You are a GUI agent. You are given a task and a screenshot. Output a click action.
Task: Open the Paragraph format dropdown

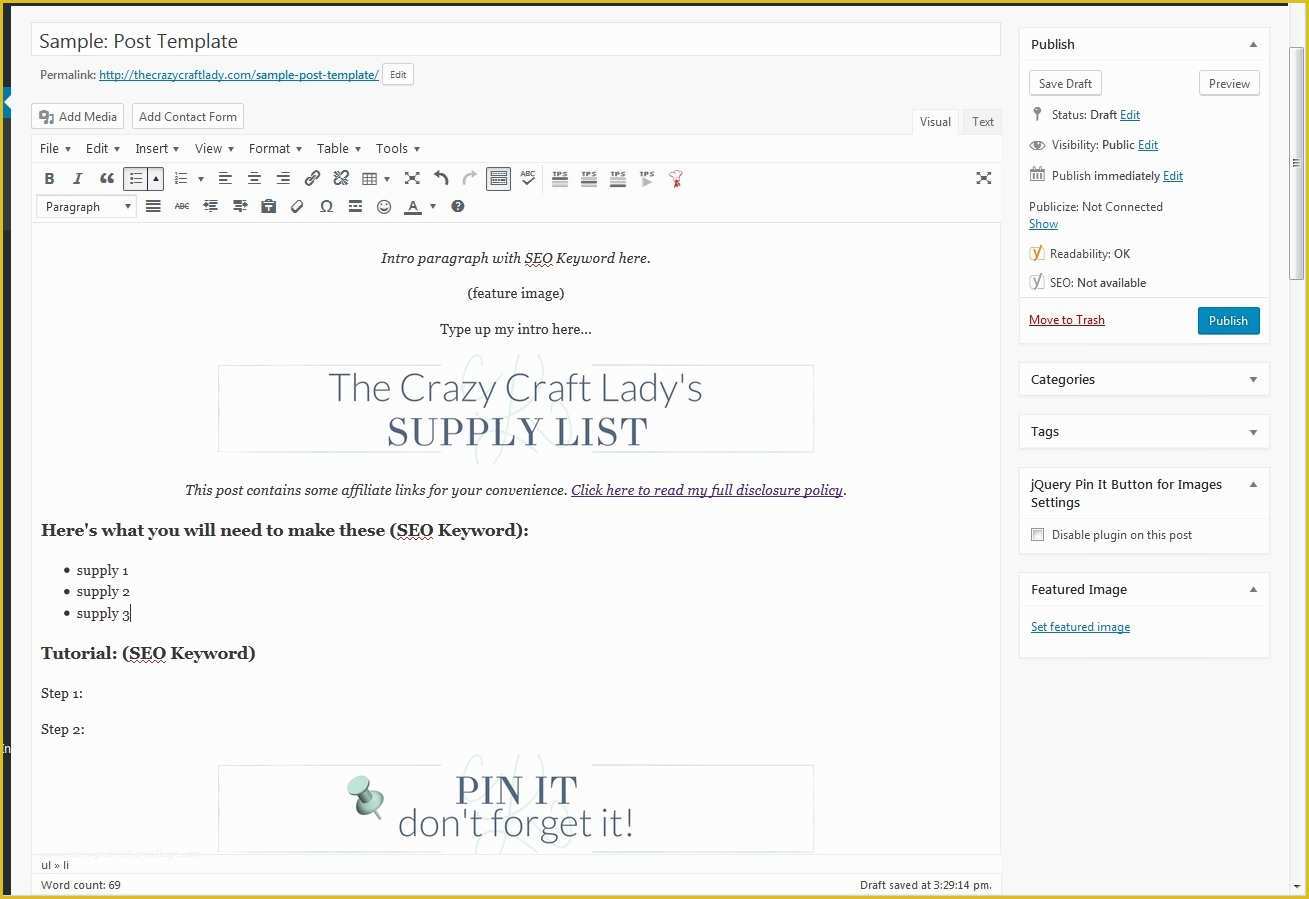tap(86, 207)
